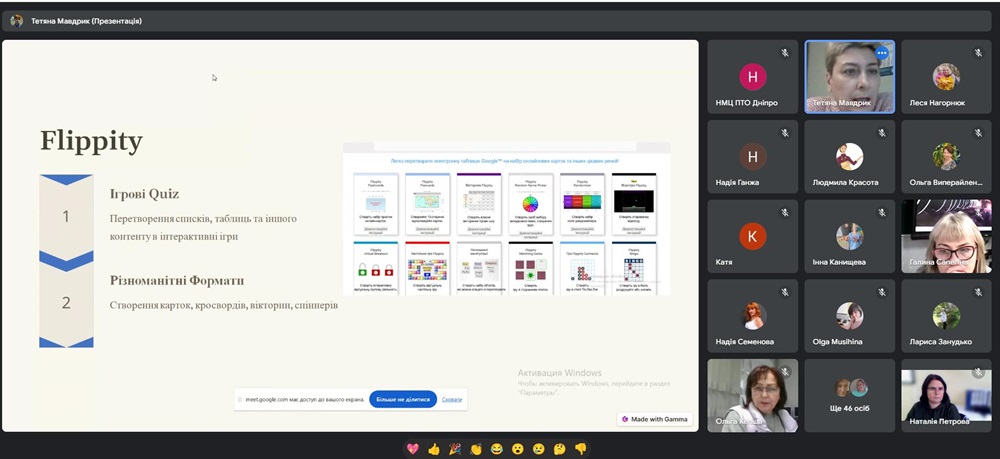Image resolution: width=1000 pixels, height=459 pixels.
Task: Click the thumbs up reaction emoji
Action: tap(434, 449)
